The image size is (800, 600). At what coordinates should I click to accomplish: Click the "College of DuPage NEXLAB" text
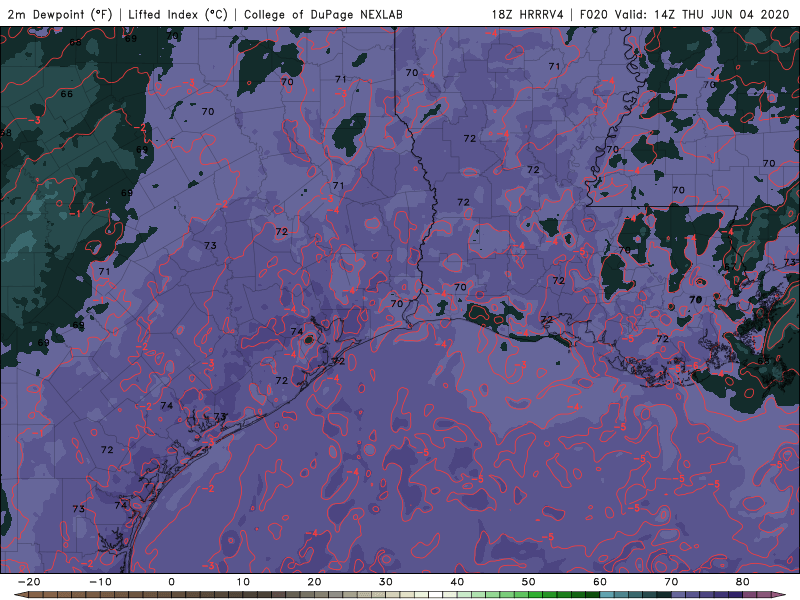click(x=323, y=15)
